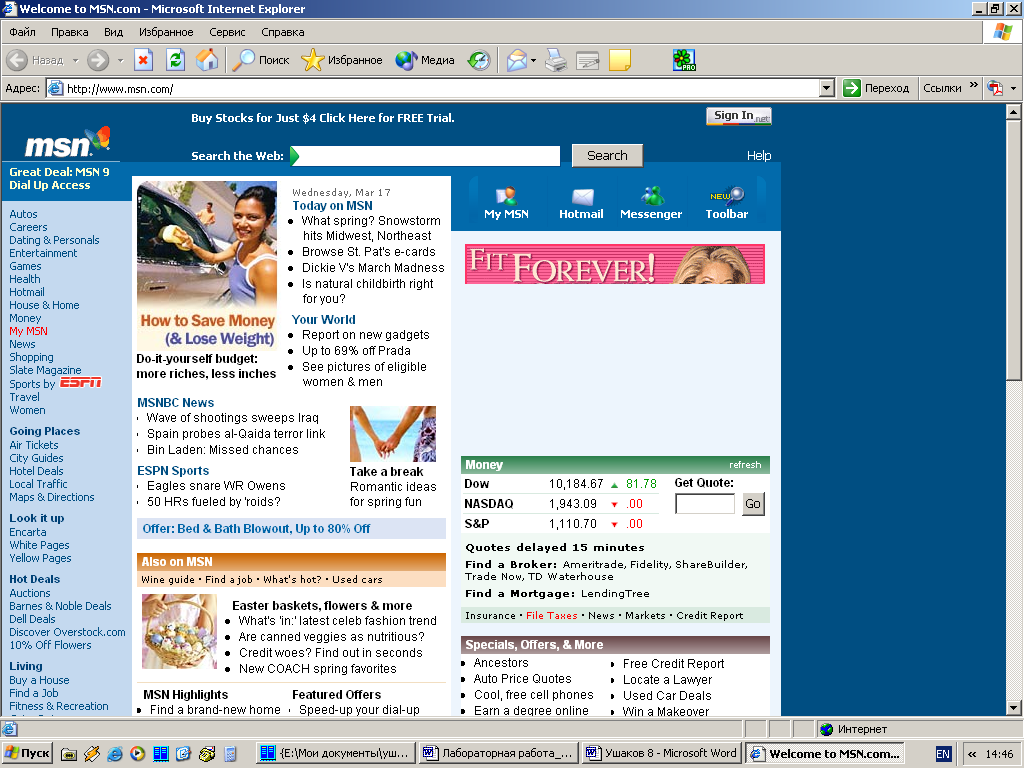Click the Get Quote input field
Image resolution: width=1024 pixels, height=768 pixels.
705,504
